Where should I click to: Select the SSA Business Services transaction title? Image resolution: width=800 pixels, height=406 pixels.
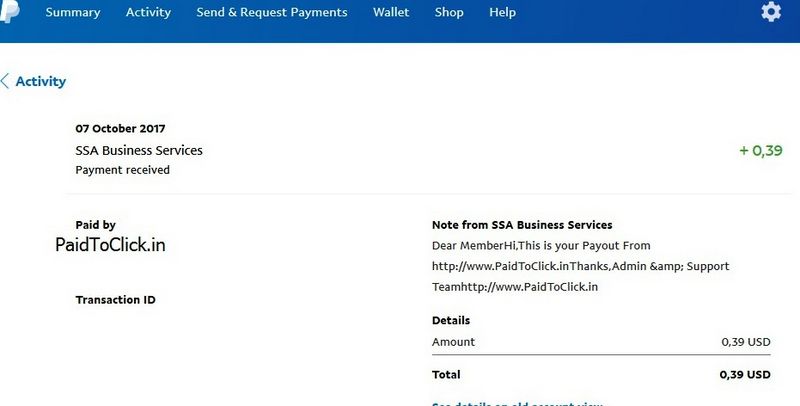point(139,151)
